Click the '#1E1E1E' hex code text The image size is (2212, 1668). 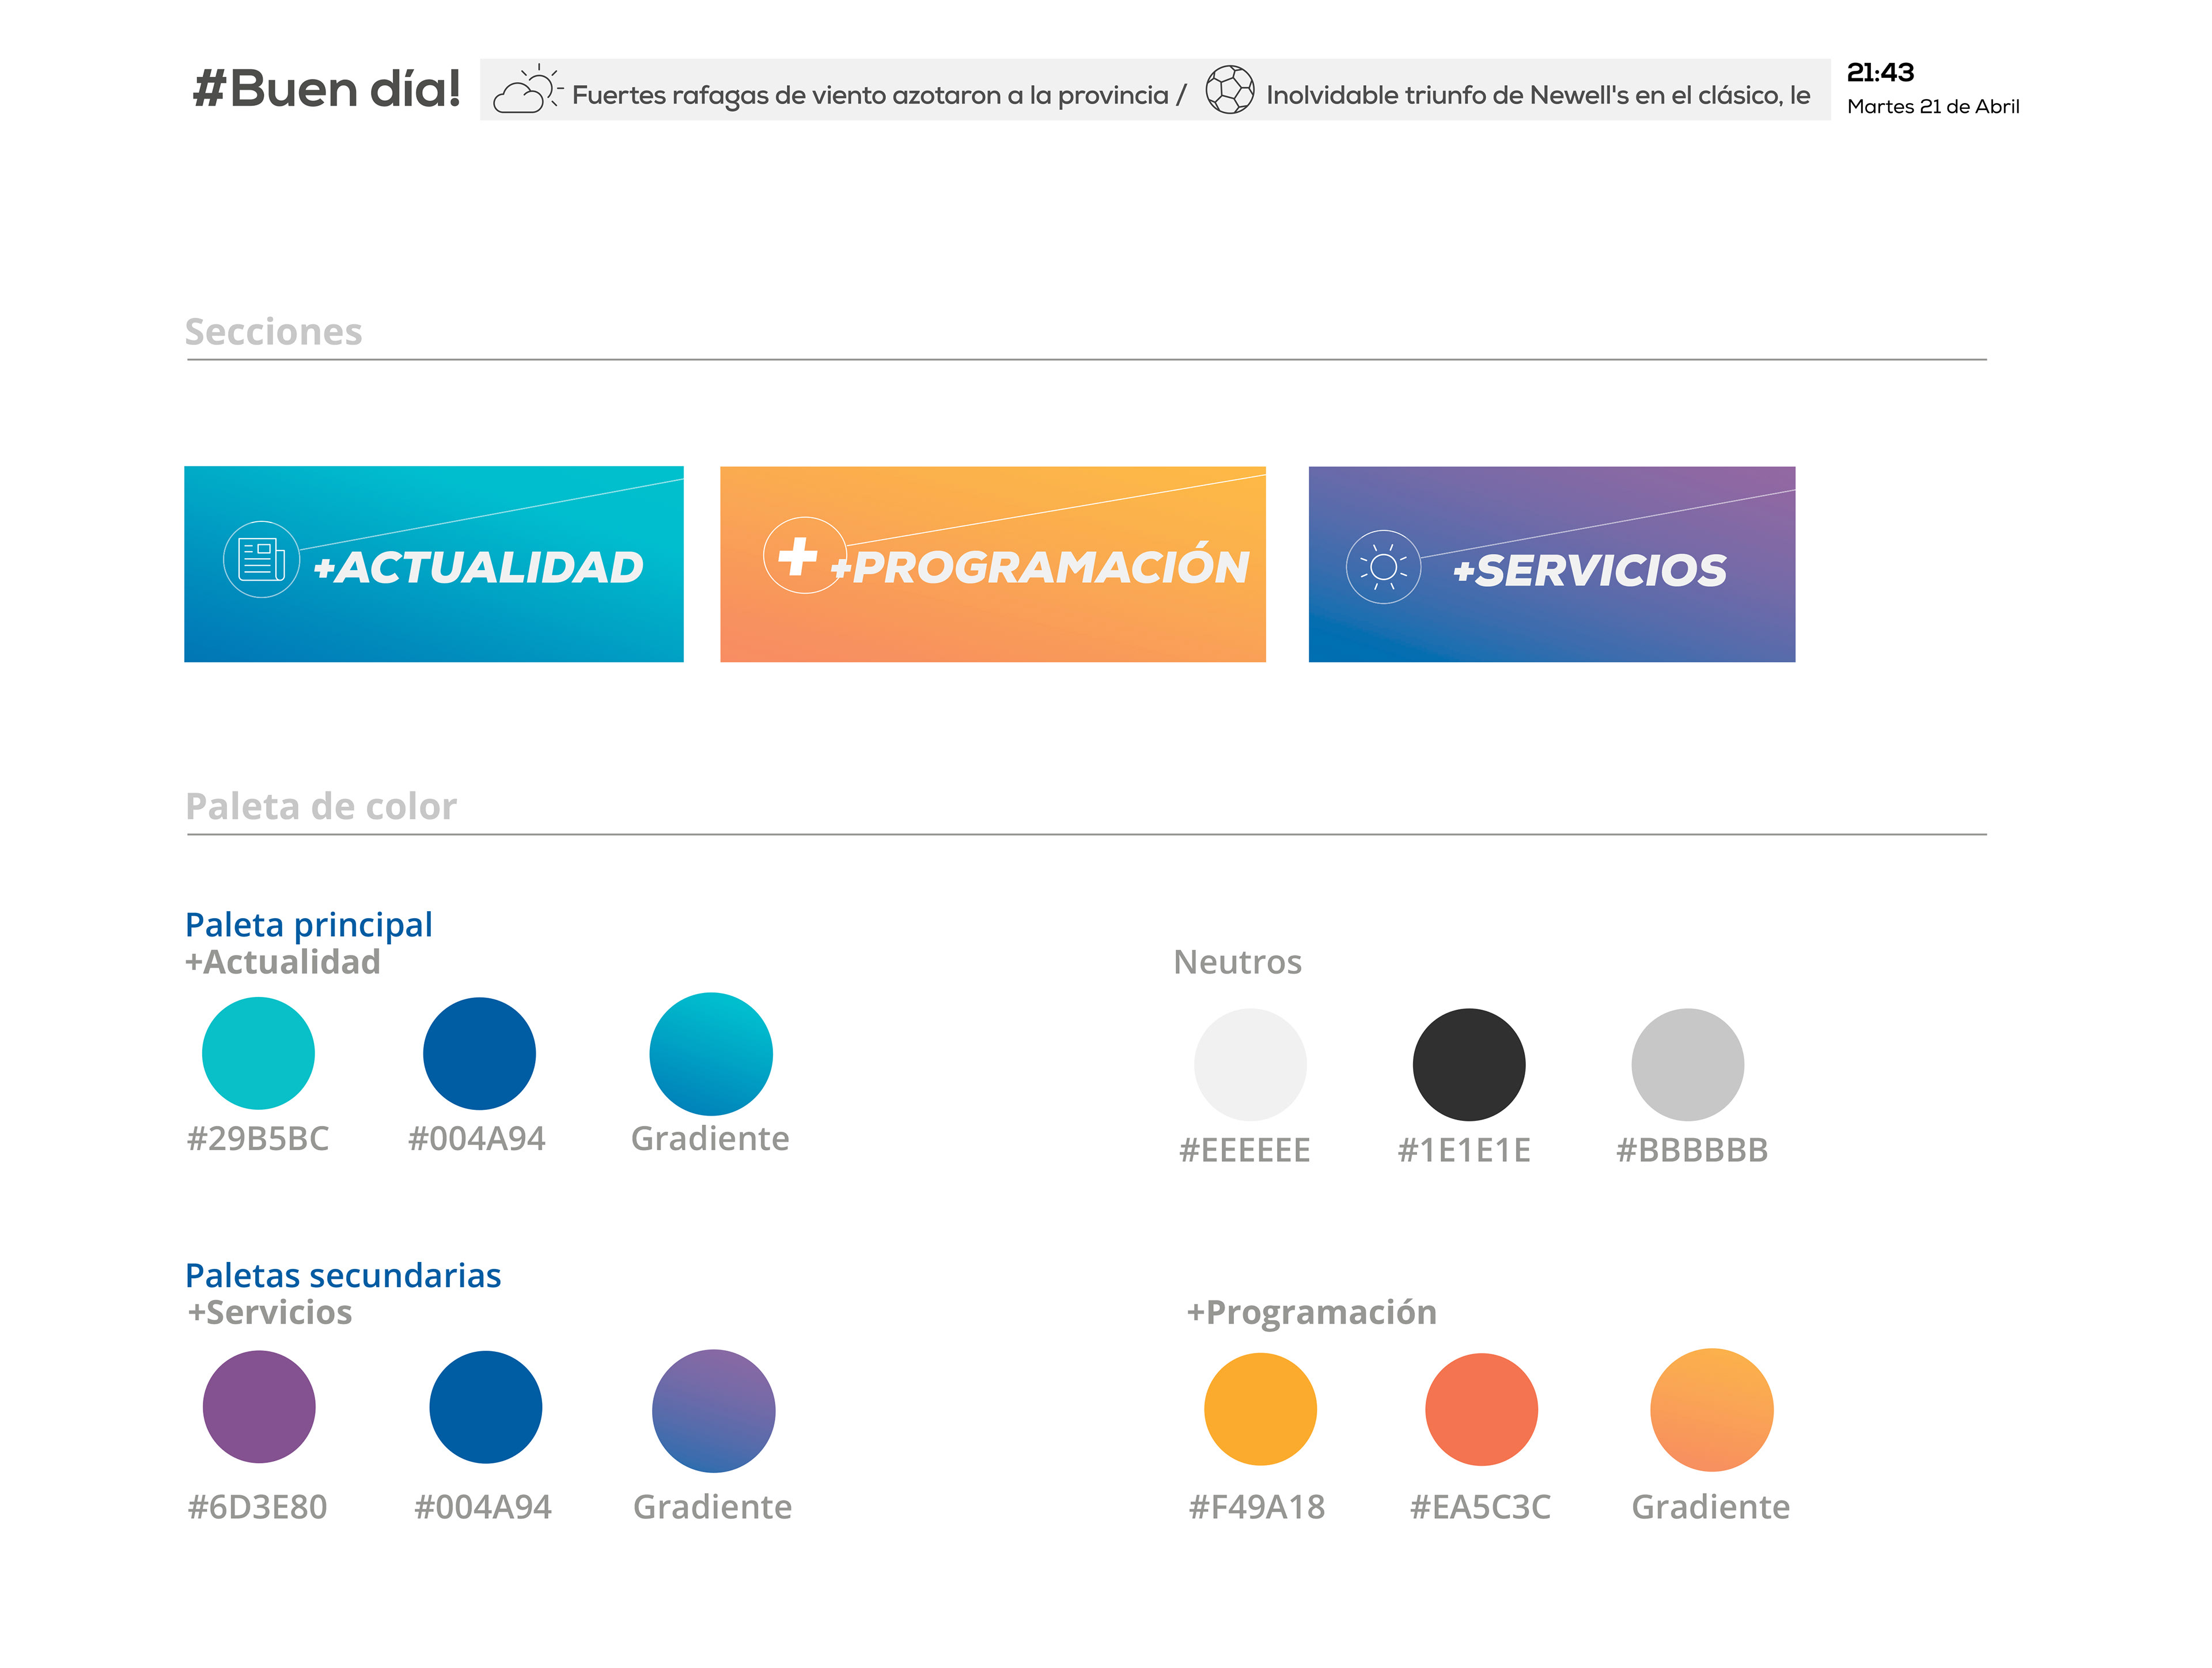[1464, 1151]
